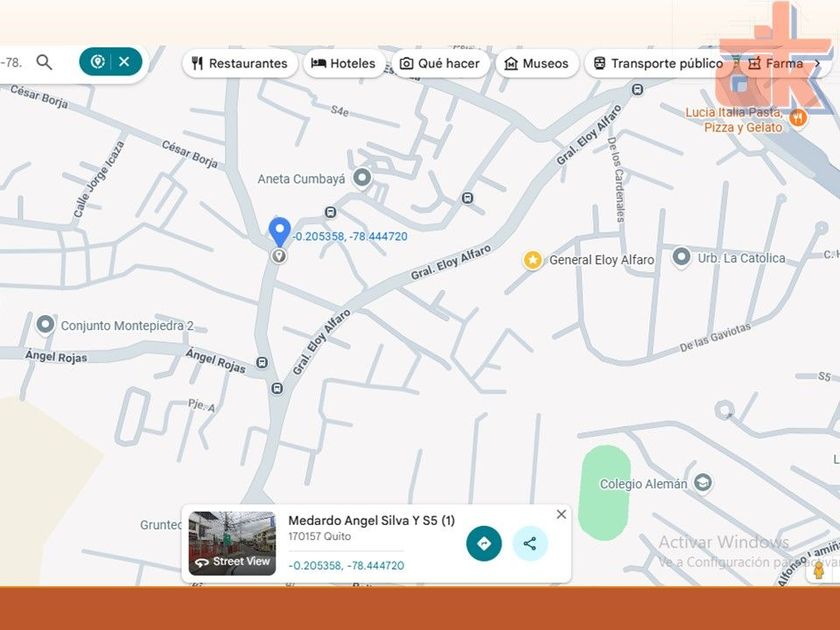Close the Medardo Angel Silva info card
Screen dimensions: 840x630
pos(561,514)
